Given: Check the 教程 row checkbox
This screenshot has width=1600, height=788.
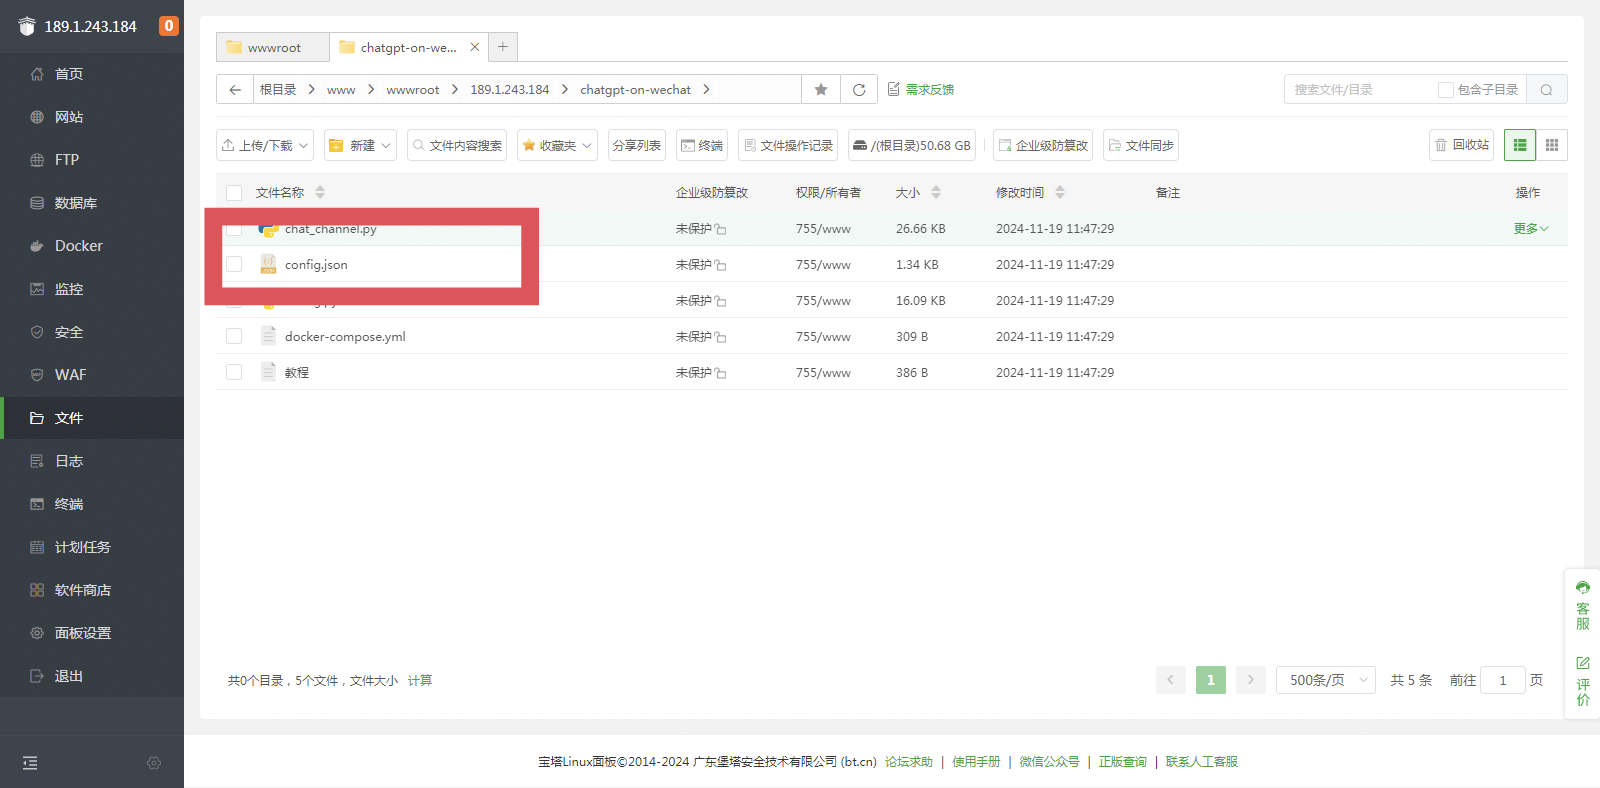Looking at the screenshot, I should pyautogui.click(x=234, y=372).
